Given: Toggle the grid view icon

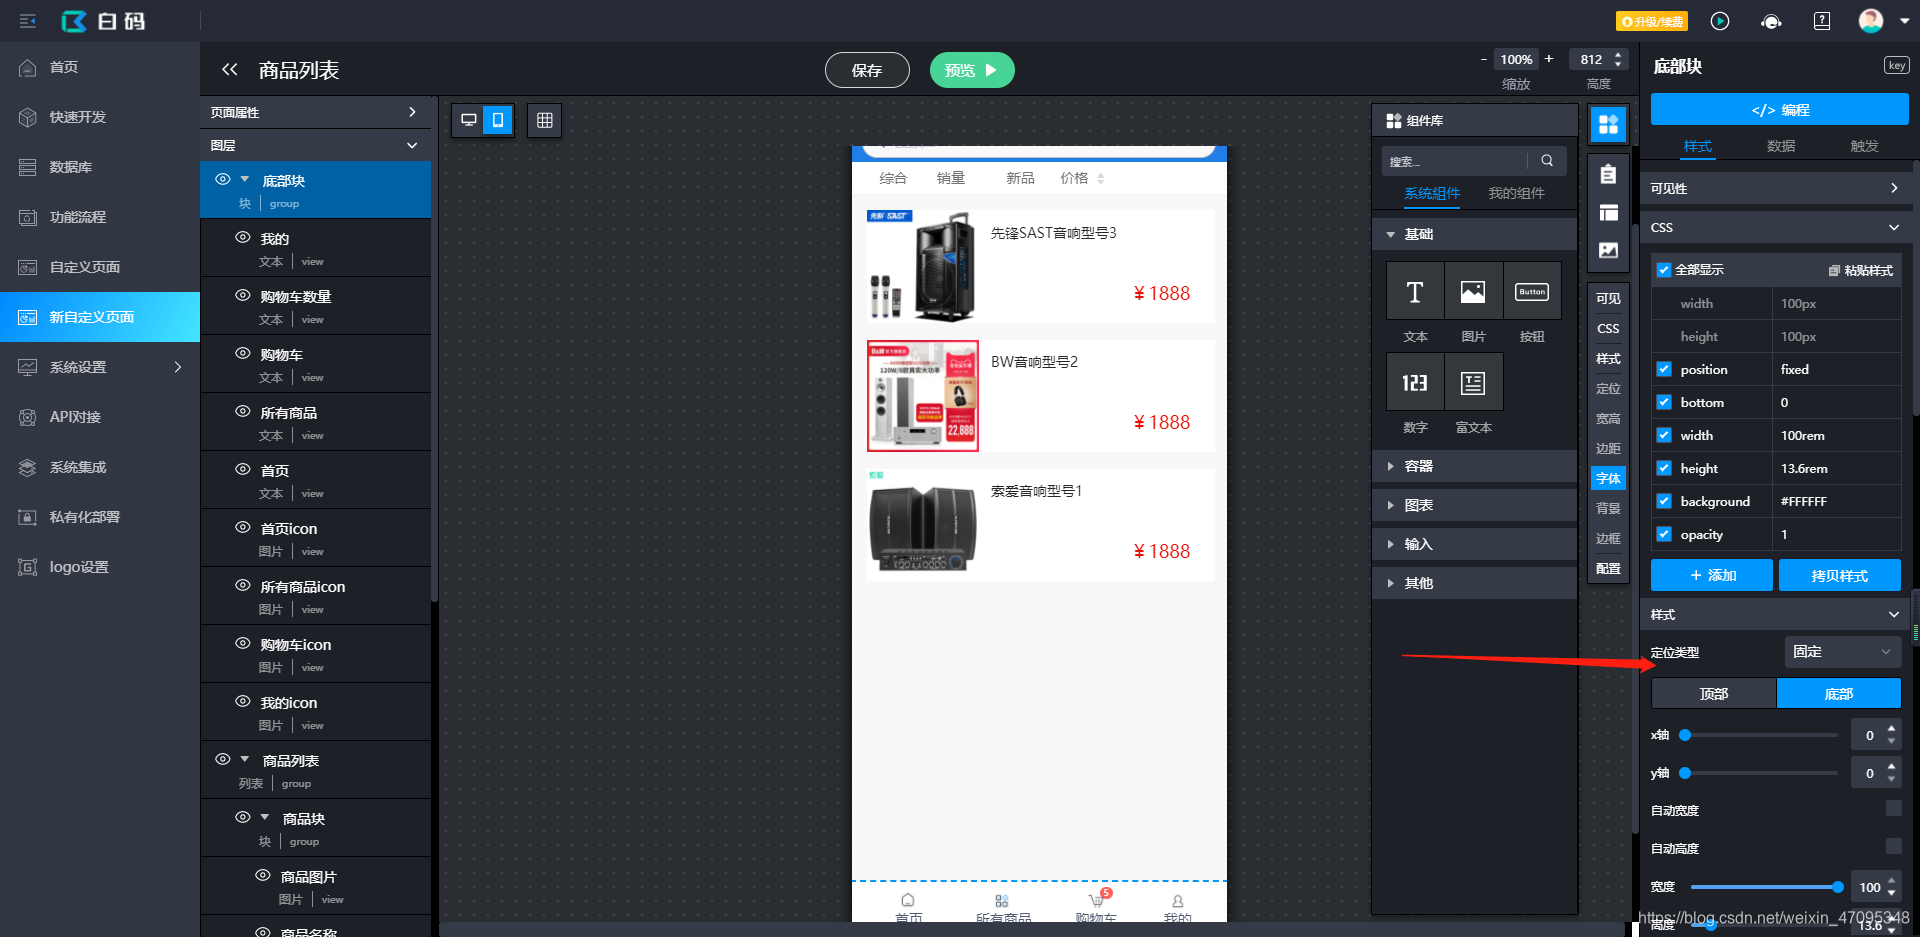Looking at the screenshot, I should 545,120.
